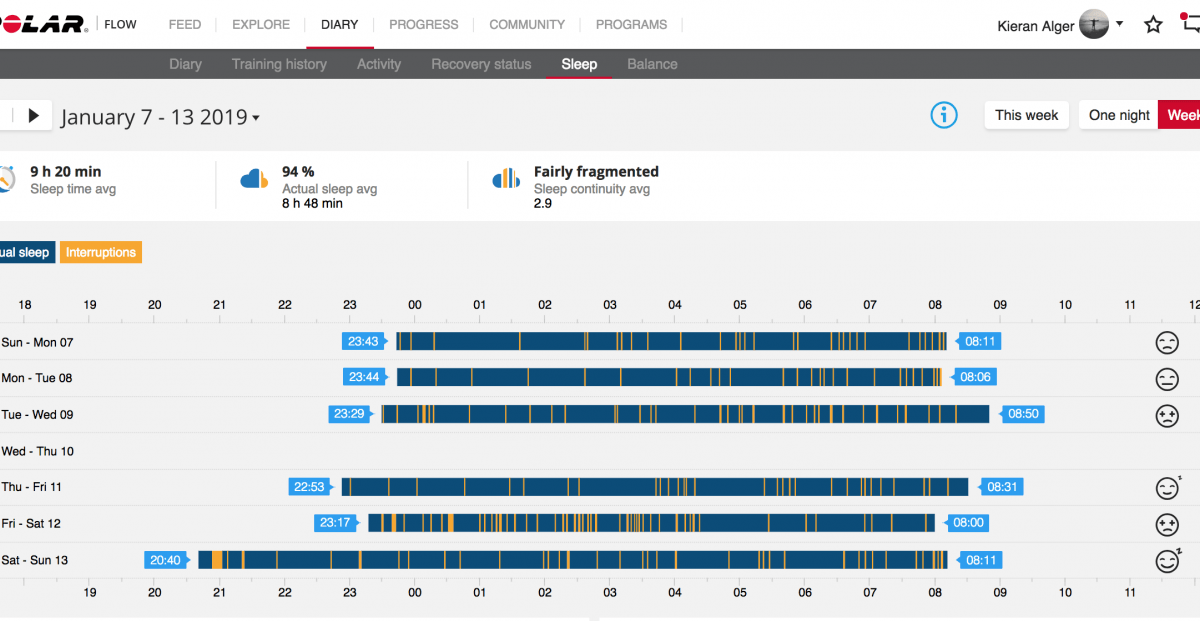The height and width of the screenshot is (621, 1200).
Task: Go to next week with arrow button
Action: [x=33, y=116]
